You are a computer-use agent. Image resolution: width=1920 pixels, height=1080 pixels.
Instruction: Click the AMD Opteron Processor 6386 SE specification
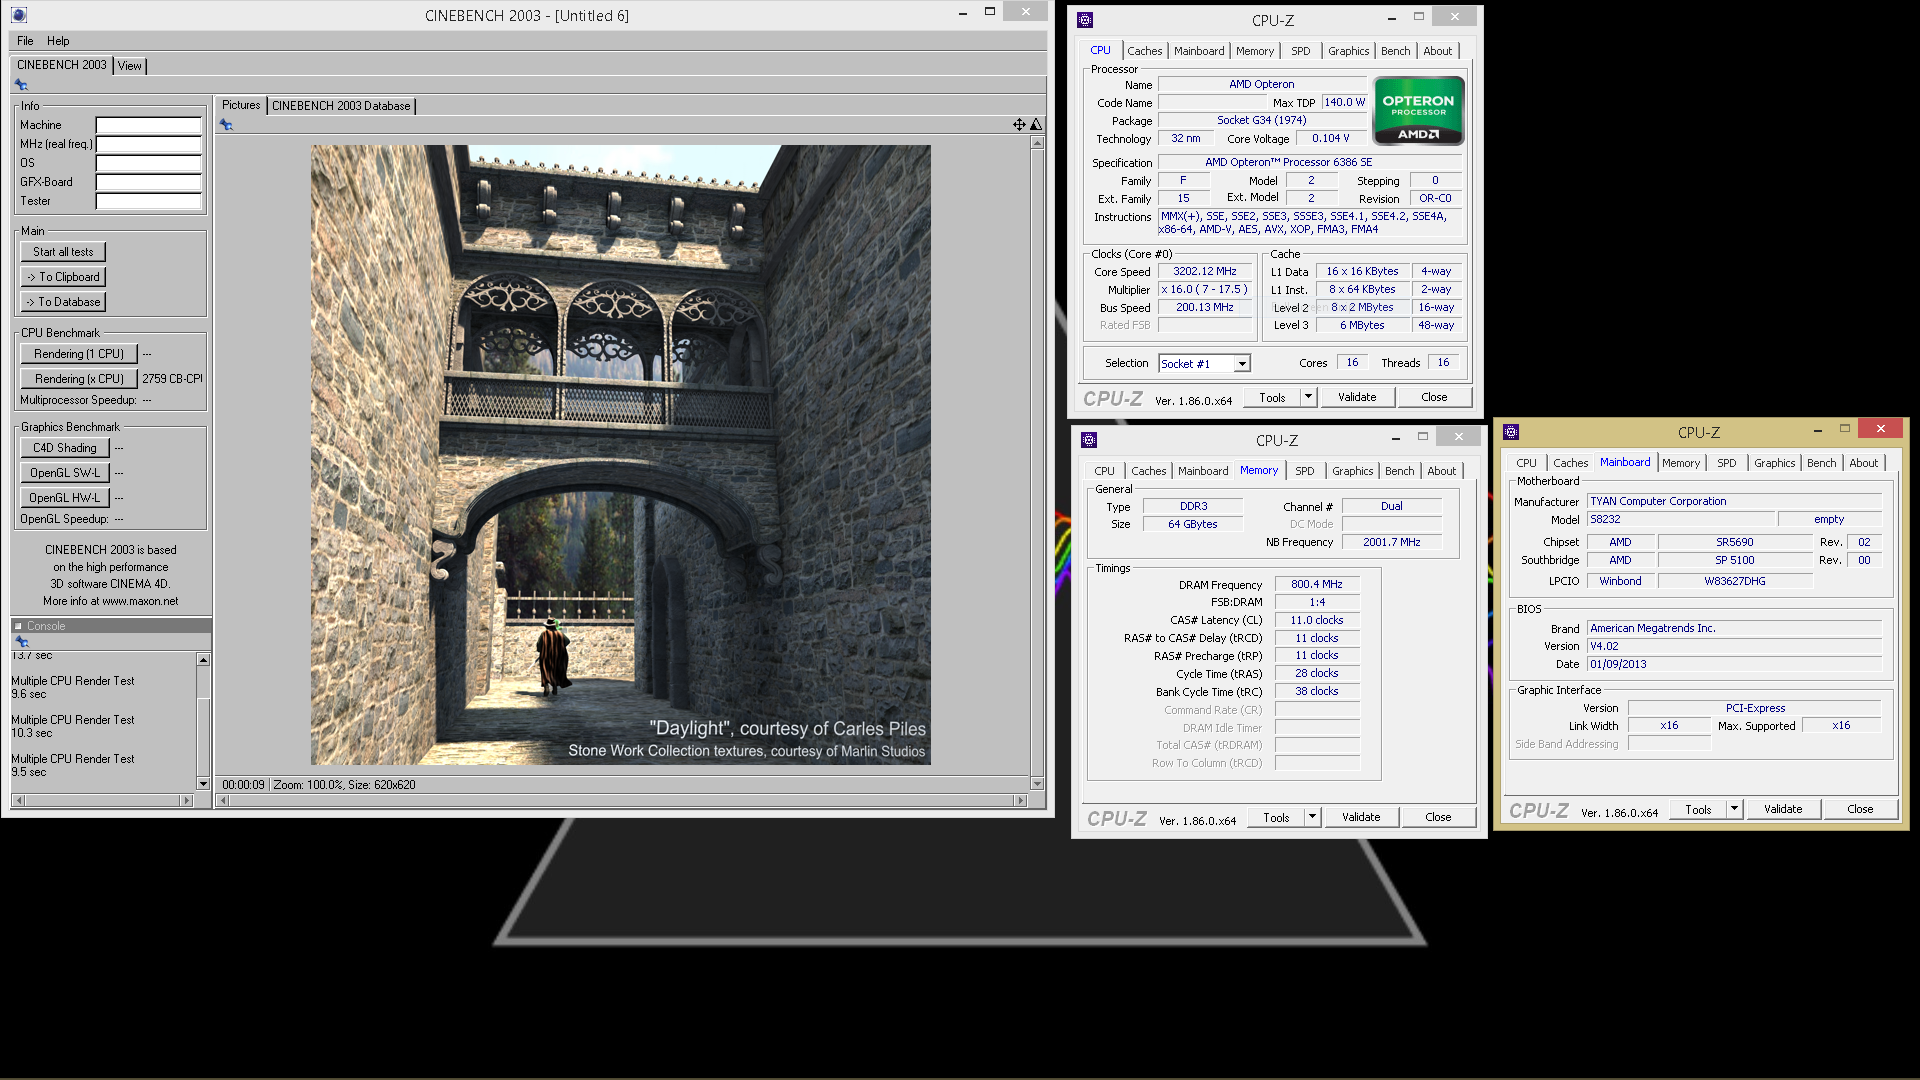click(1310, 162)
